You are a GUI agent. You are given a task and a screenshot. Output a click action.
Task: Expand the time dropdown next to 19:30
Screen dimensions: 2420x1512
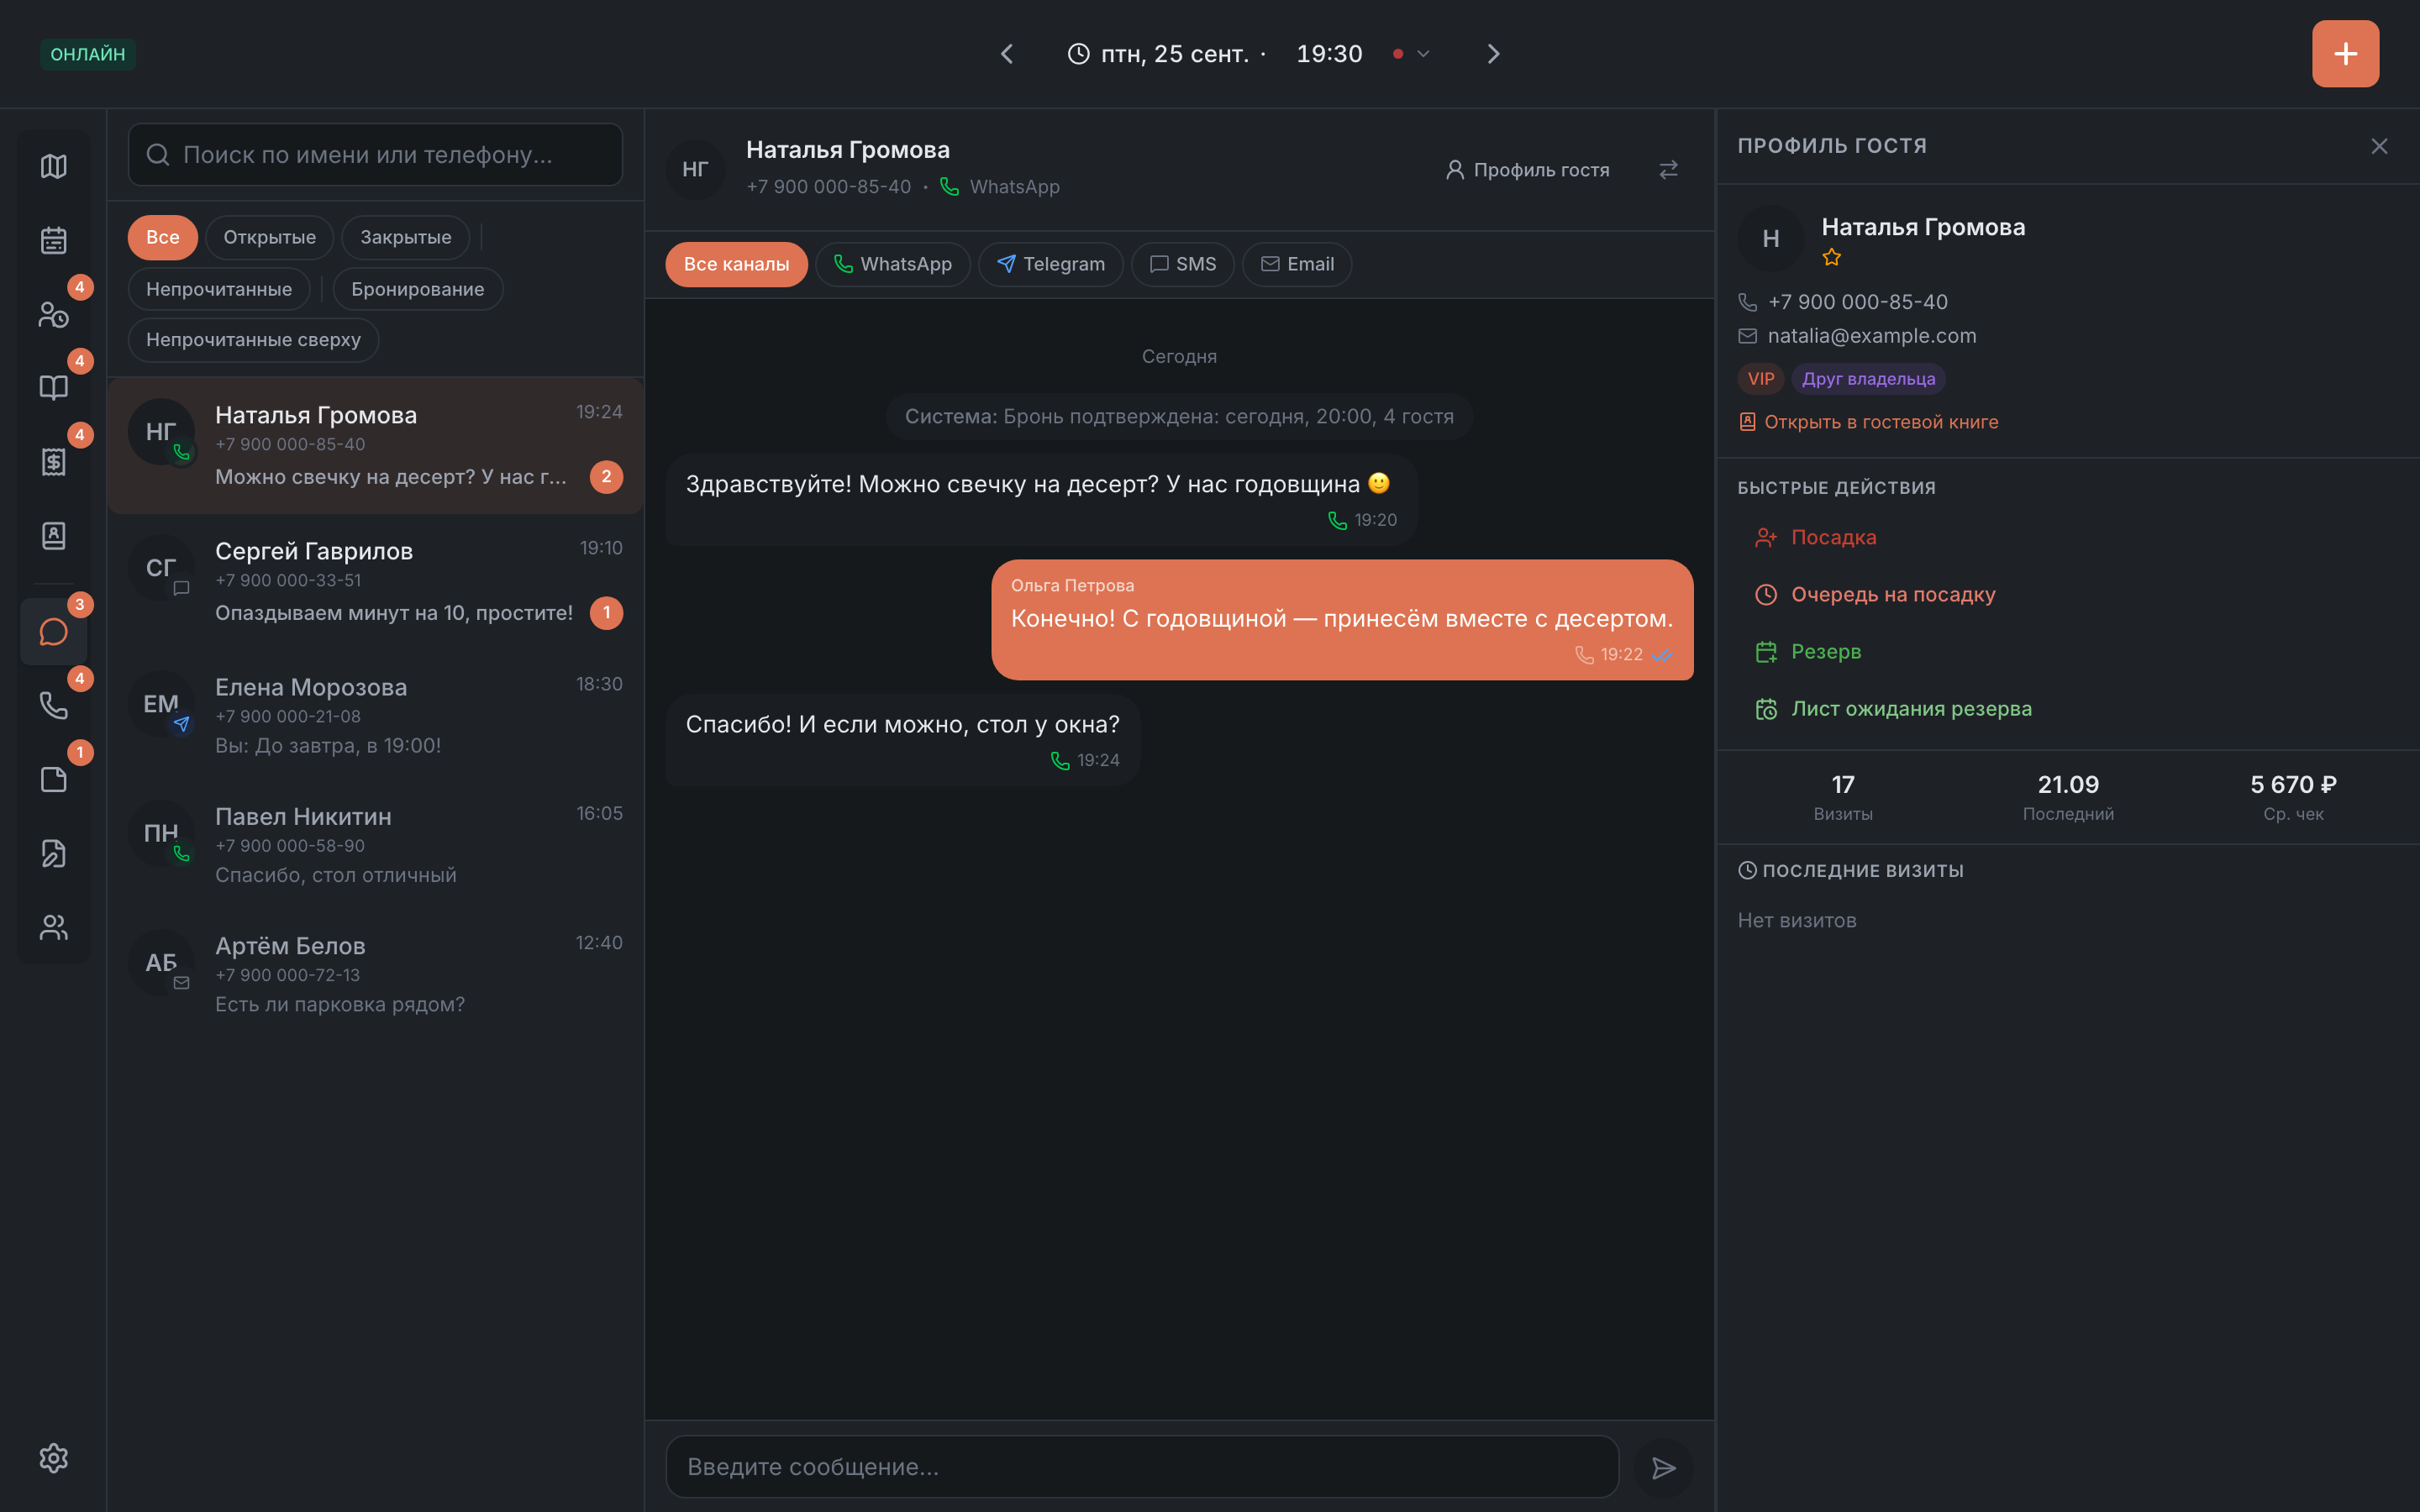coord(1423,54)
